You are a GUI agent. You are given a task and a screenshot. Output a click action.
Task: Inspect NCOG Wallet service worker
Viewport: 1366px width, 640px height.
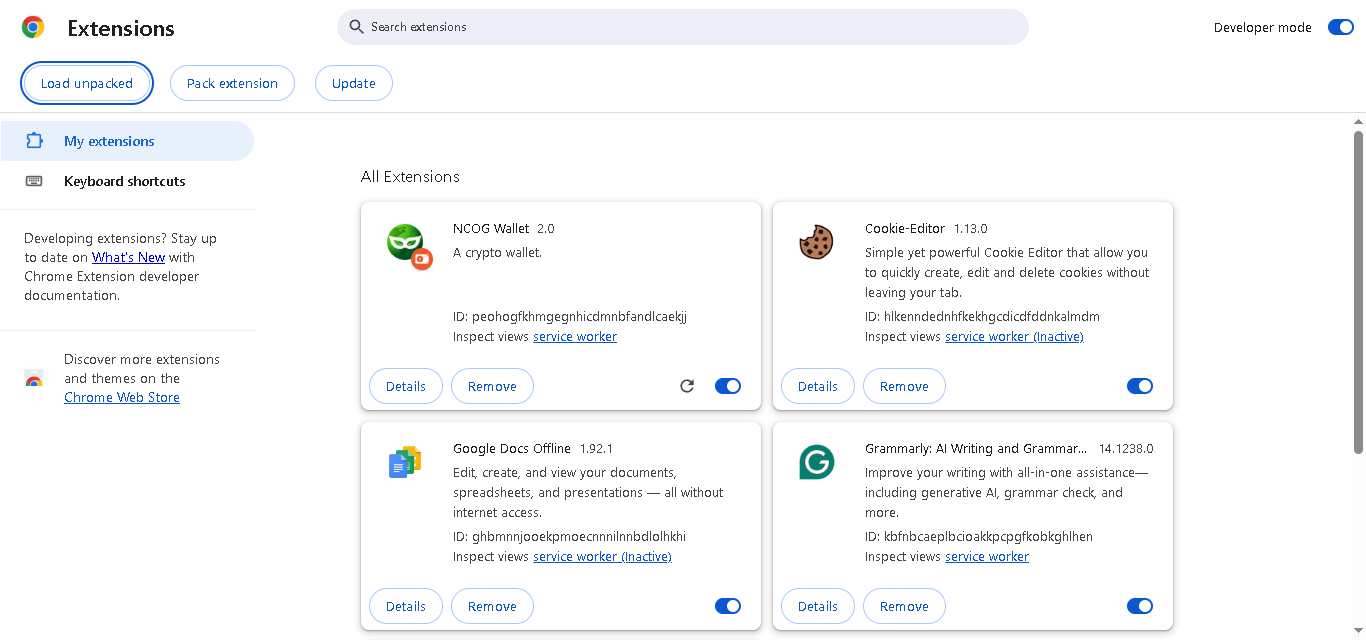coord(575,337)
